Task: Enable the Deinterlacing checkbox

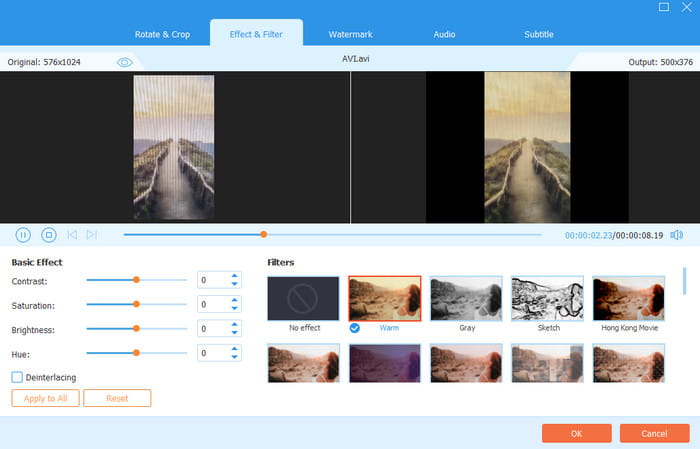Action: pyautogui.click(x=17, y=377)
